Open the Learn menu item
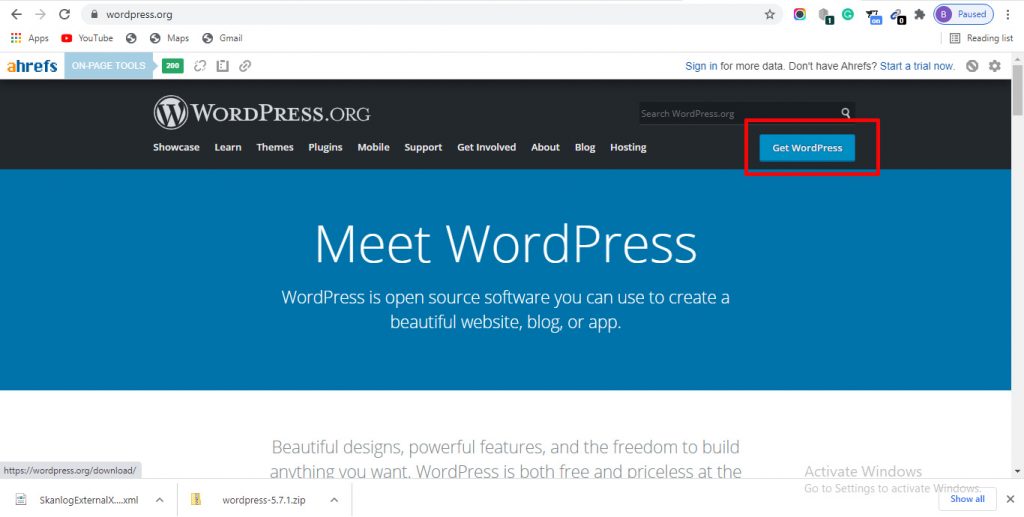Viewport: 1024px width, 517px height. pyautogui.click(x=228, y=148)
